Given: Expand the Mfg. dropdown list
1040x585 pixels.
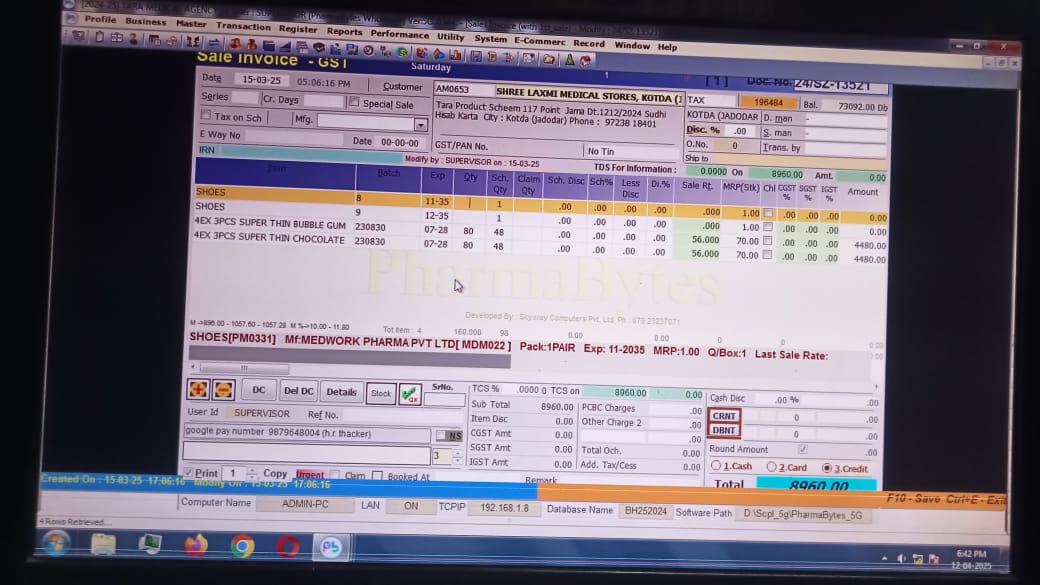Looking at the screenshot, I should pyautogui.click(x=420, y=125).
